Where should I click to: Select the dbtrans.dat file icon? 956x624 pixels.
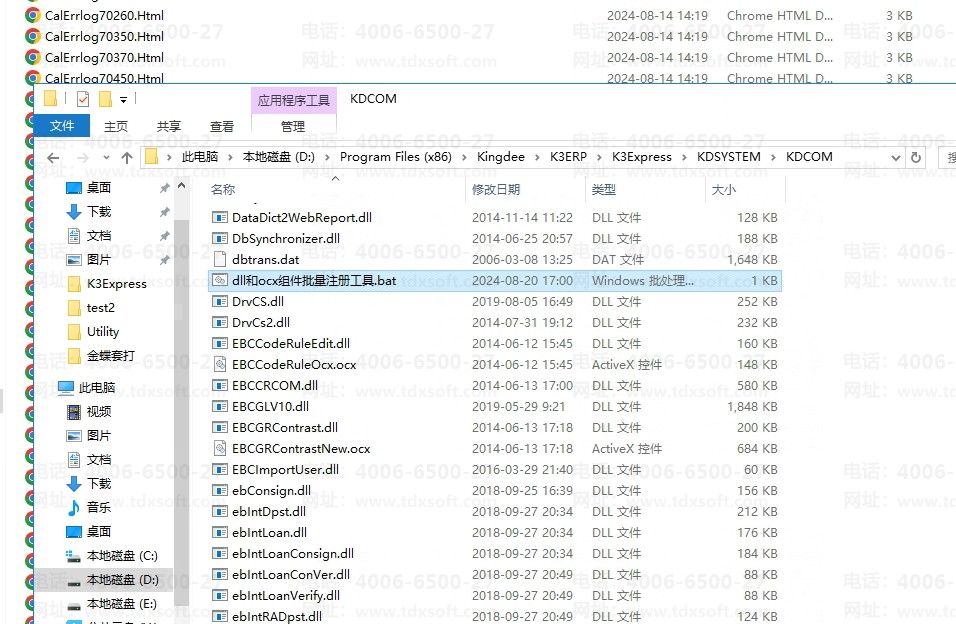(x=221, y=260)
